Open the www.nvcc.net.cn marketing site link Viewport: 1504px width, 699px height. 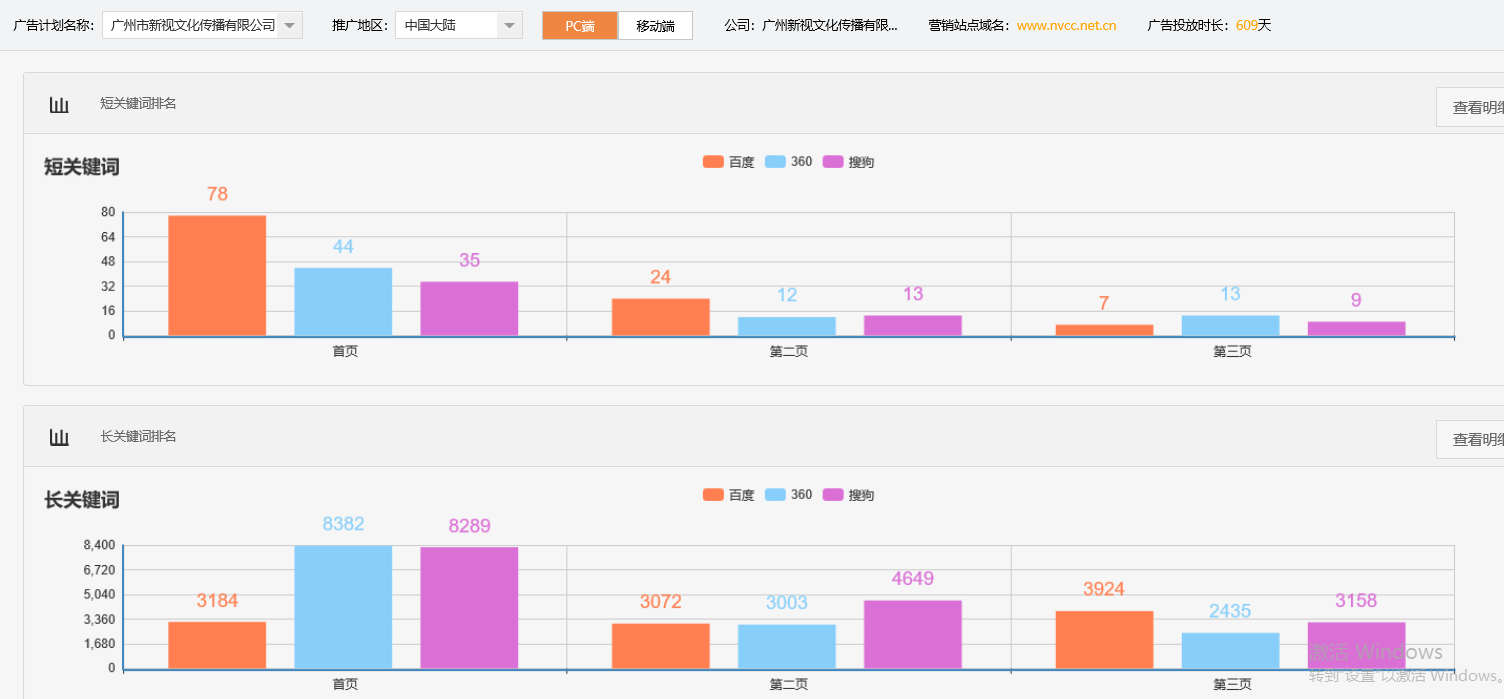coord(1065,25)
